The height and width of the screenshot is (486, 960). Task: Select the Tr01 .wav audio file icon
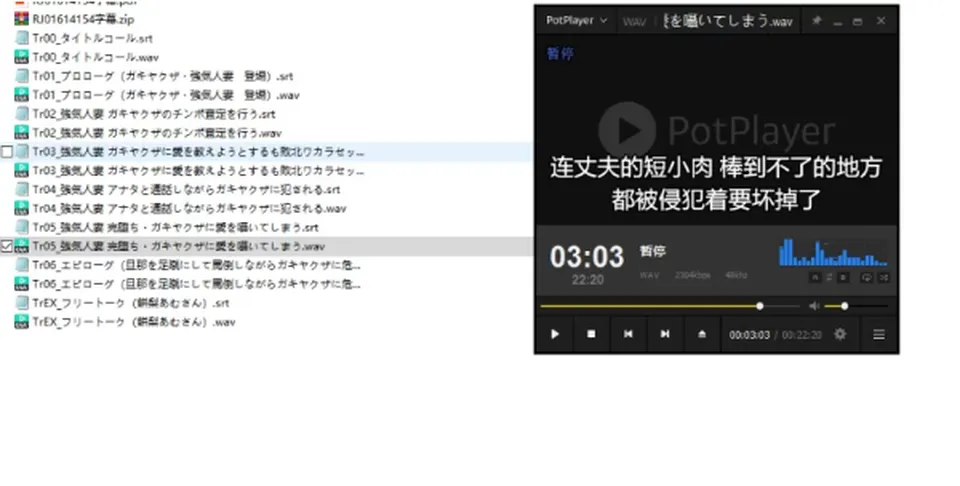coord(21,95)
